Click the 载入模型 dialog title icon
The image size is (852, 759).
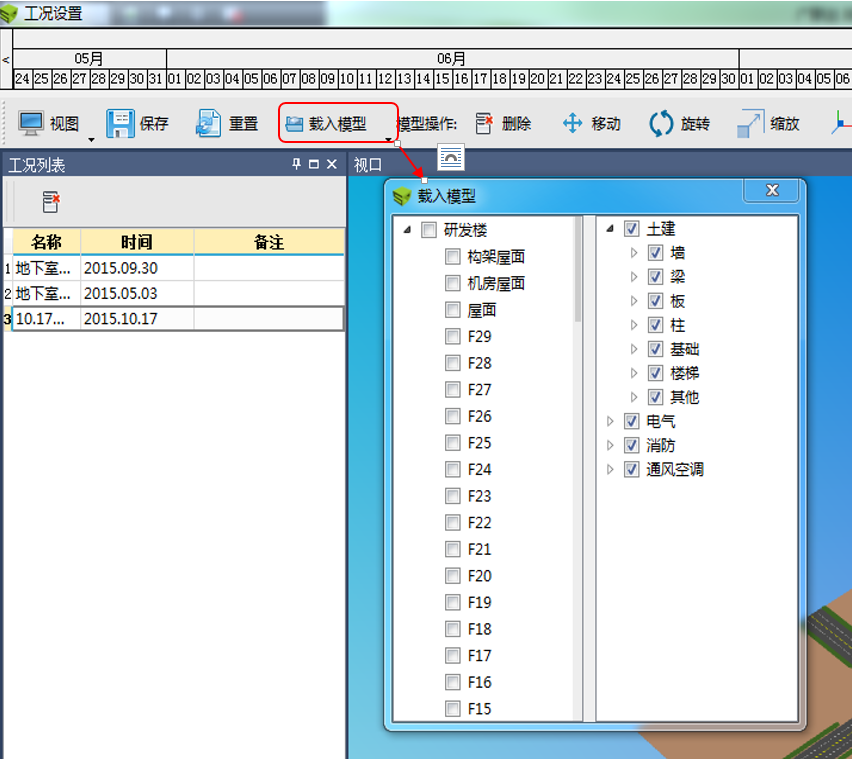(x=402, y=196)
